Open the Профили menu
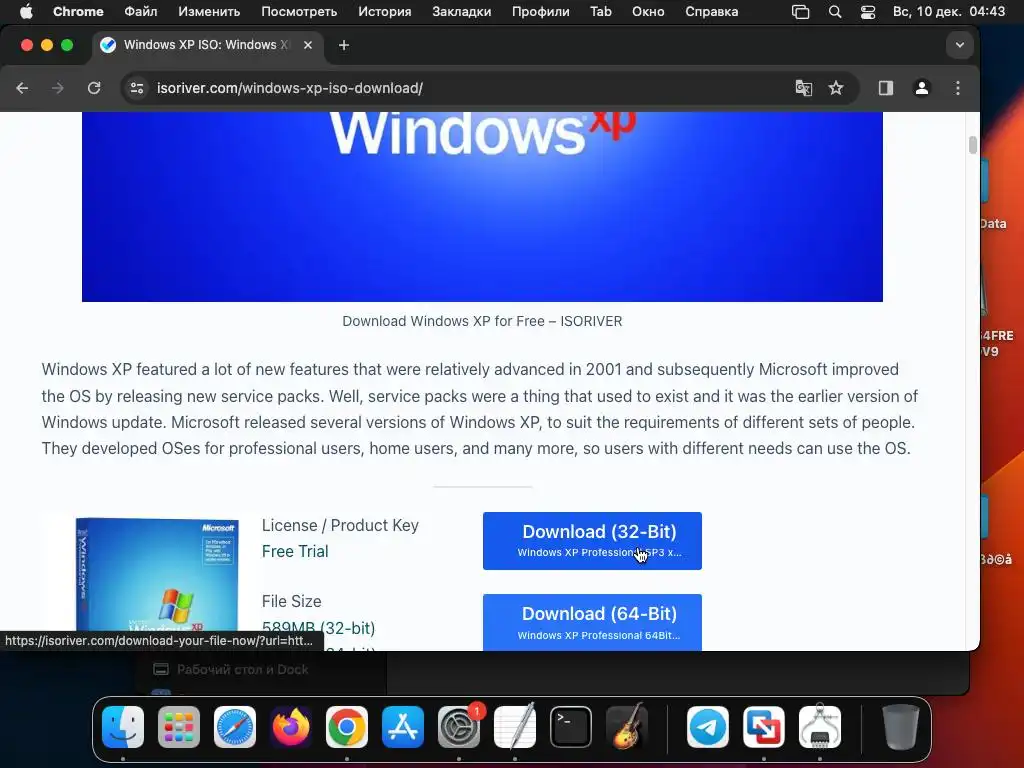The height and width of the screenshot is (768, 1024). pyautogui.click(x=541, y=12)
